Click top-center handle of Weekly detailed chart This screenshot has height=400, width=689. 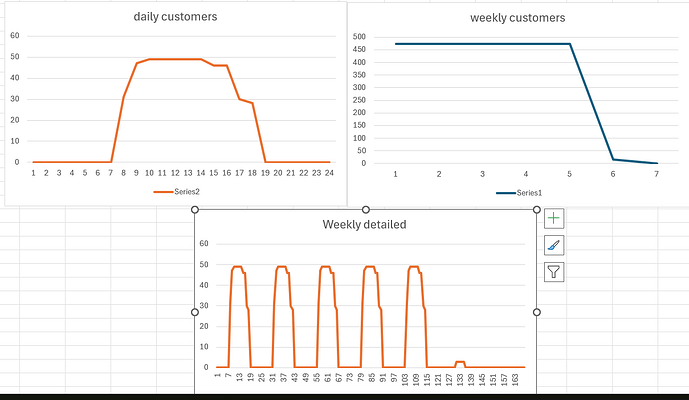pos(365,210)
